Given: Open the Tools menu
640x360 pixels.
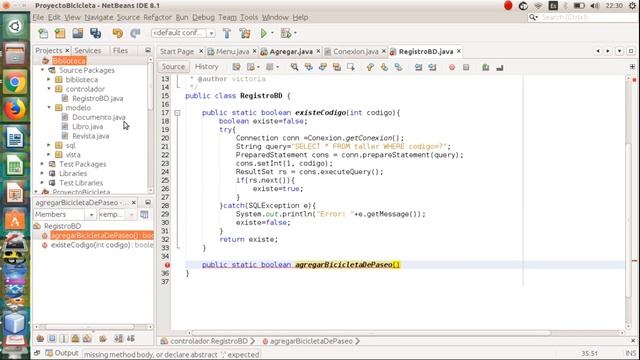Looking at the screenshot, I should [249, 17].
